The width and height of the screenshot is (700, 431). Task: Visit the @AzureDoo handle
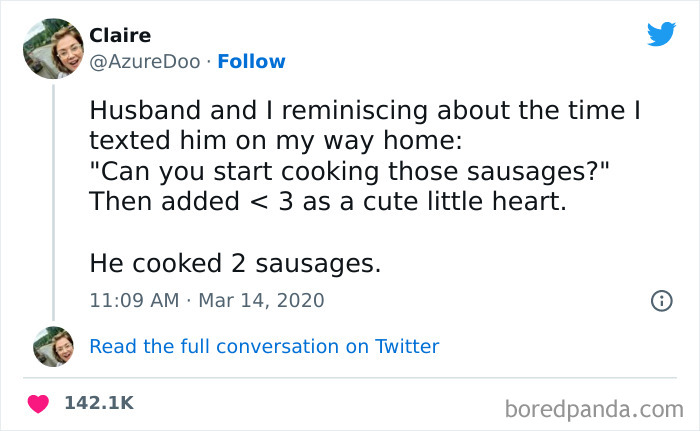click(x=144, y=61)
